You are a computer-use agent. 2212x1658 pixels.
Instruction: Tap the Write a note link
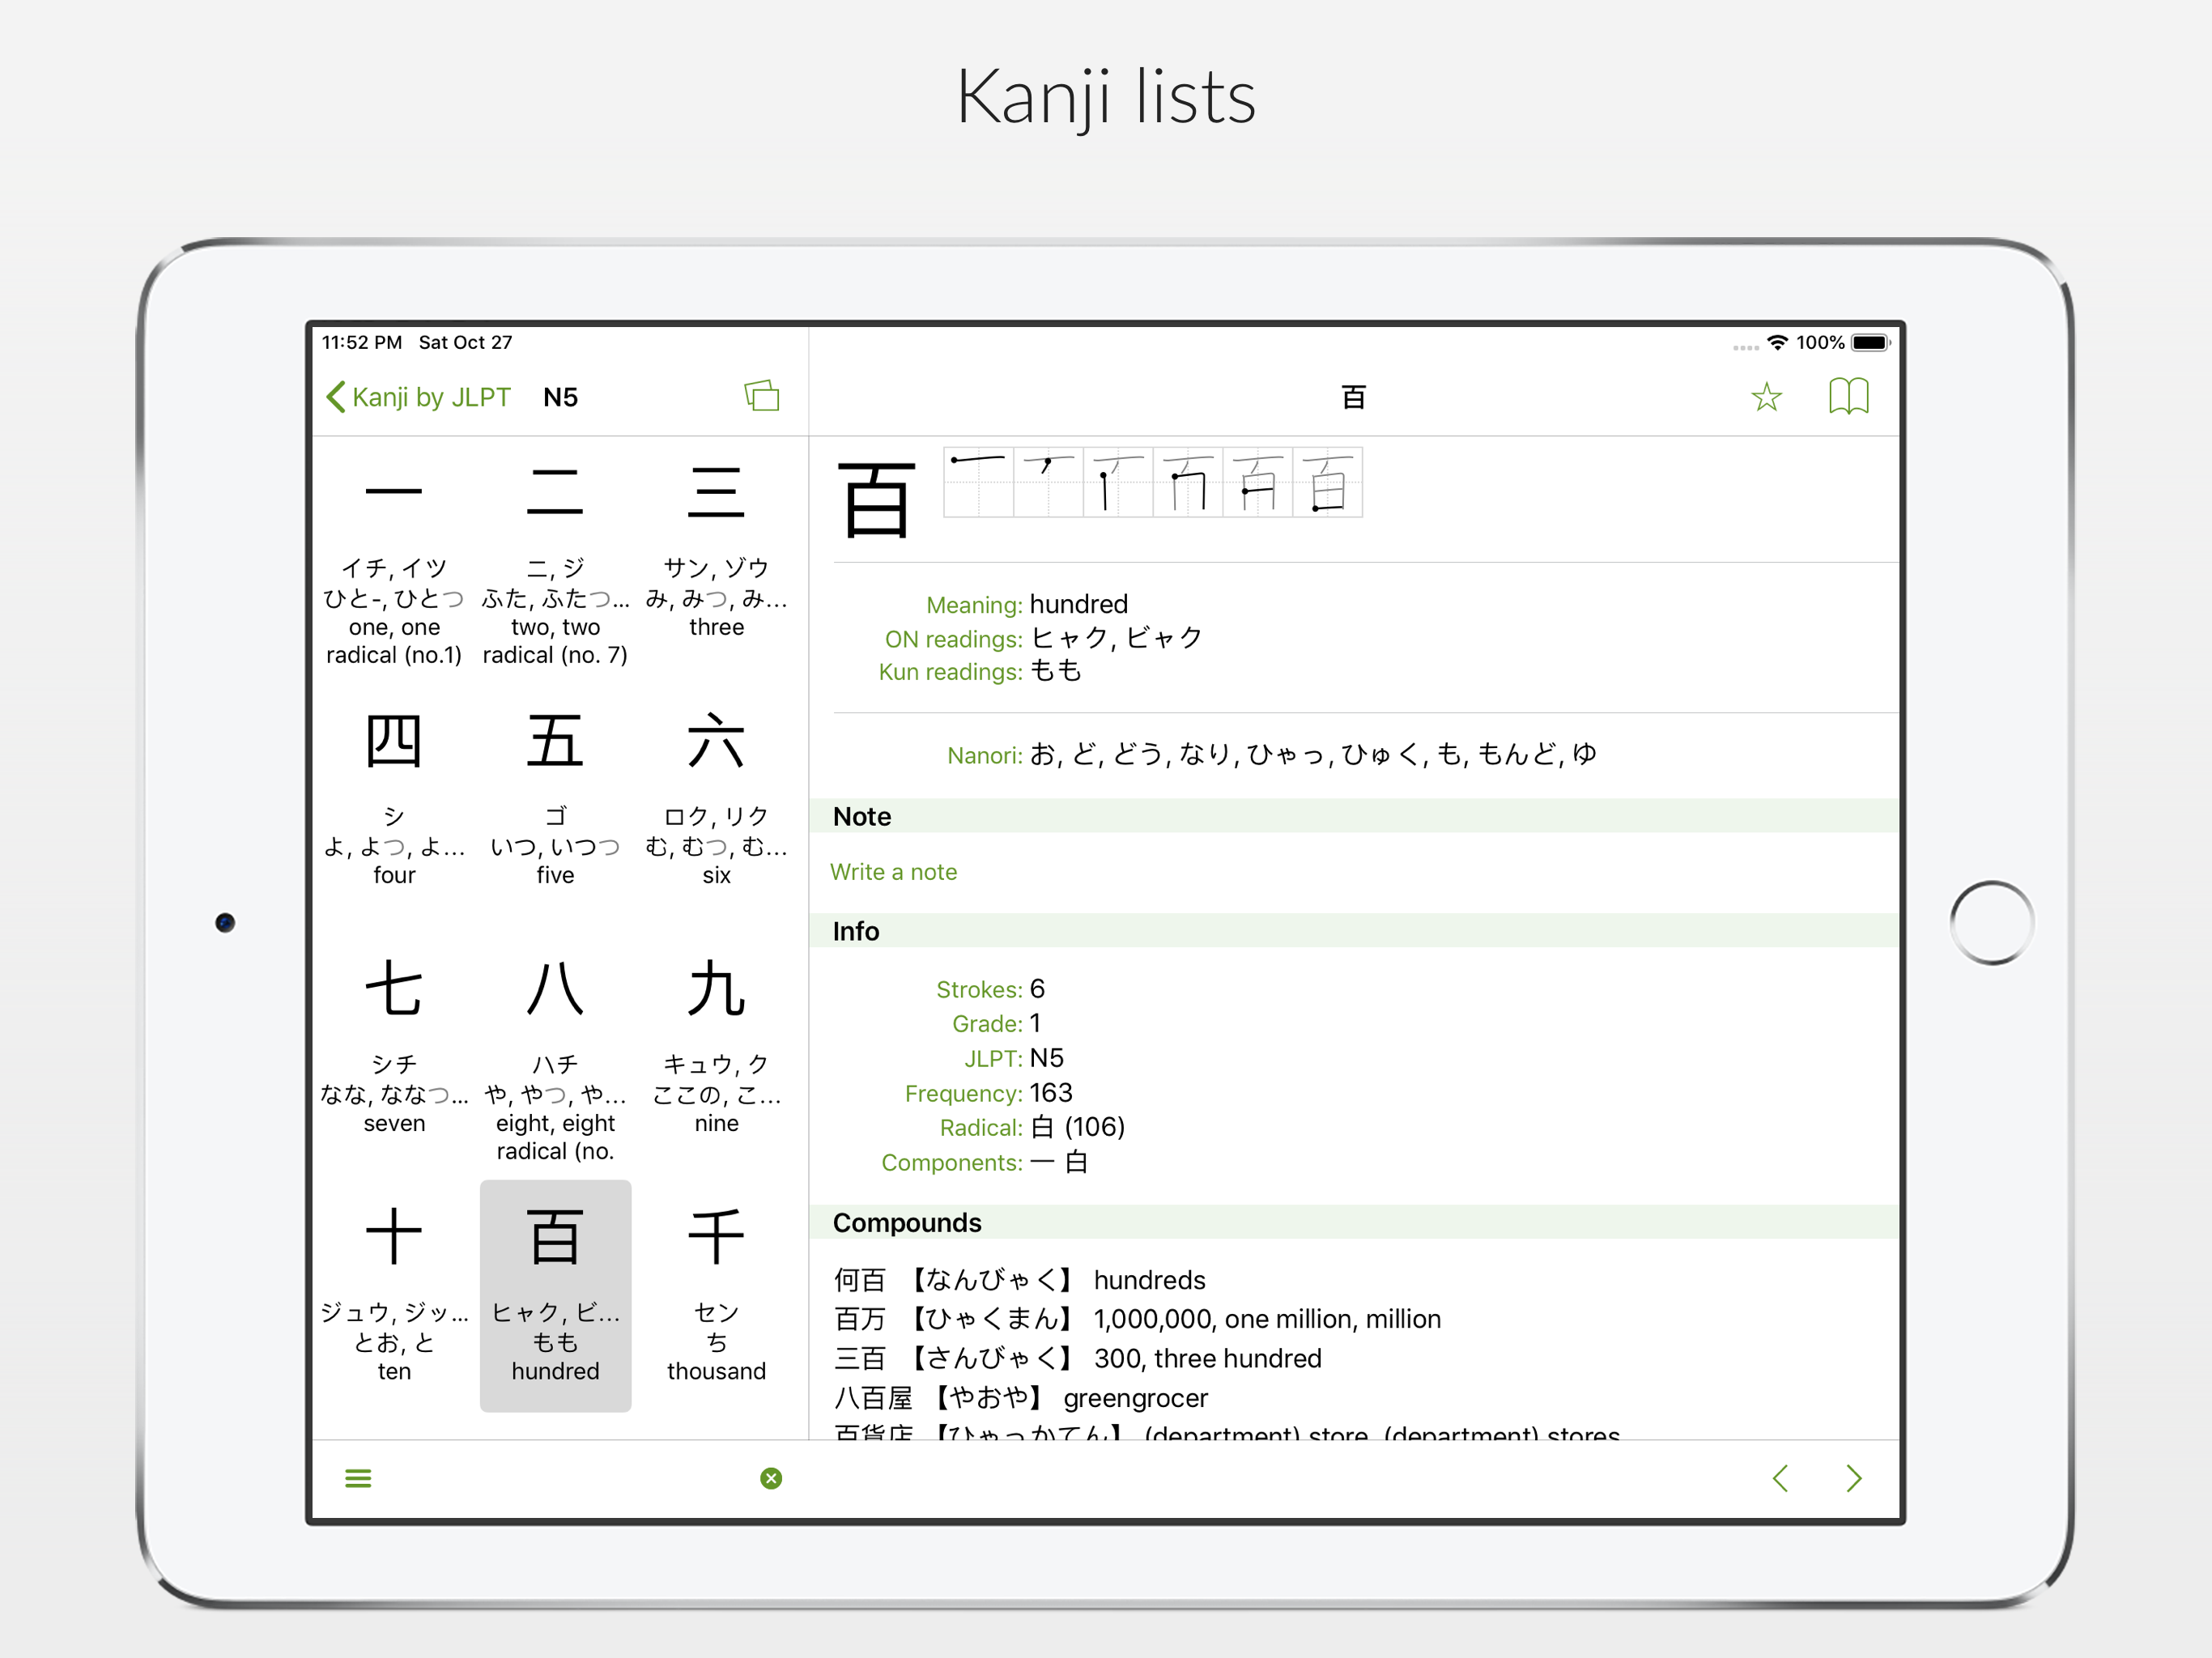coord(893,872)
